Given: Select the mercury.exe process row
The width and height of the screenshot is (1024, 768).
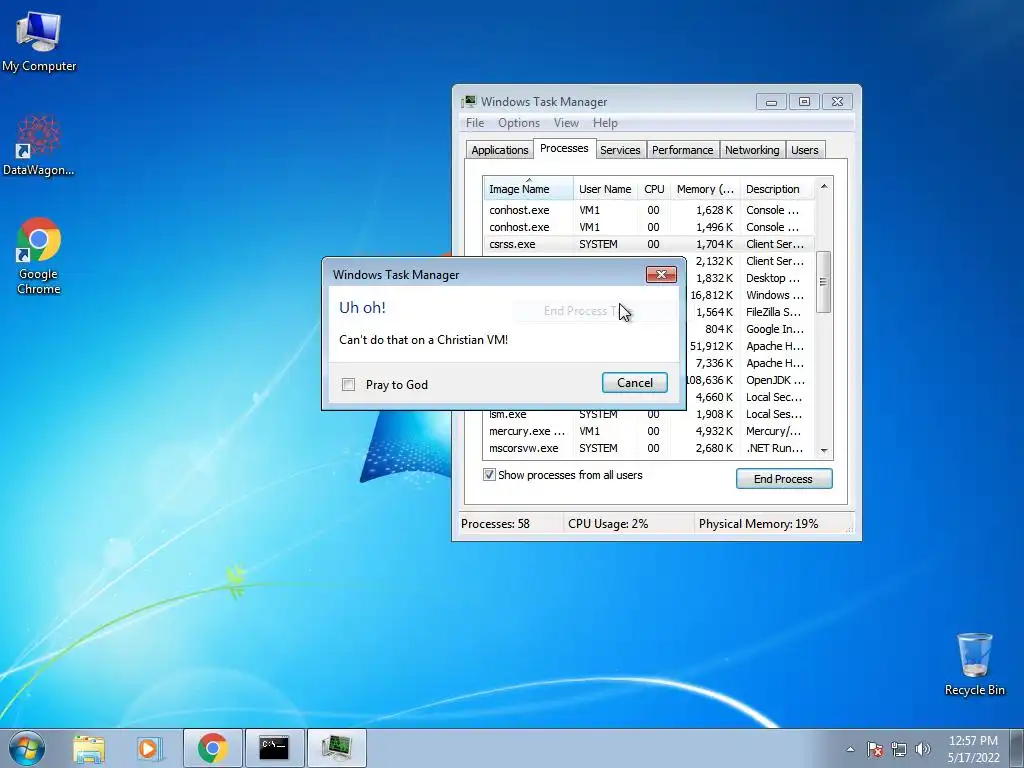Looking at the screenshot, I should (648, 431).
